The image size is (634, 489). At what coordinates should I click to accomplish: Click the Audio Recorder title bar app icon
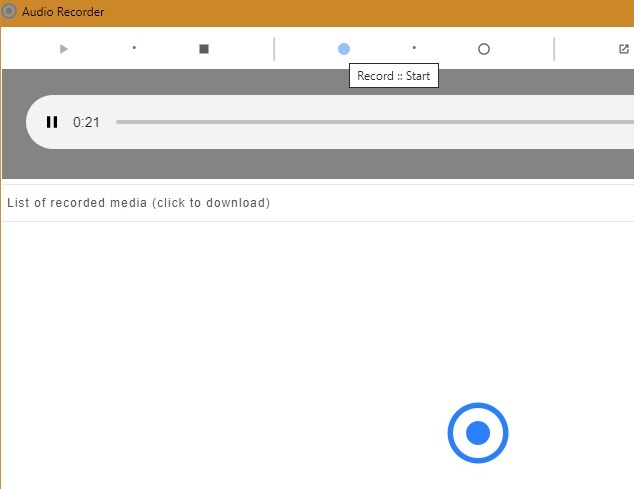coord(9,12)
